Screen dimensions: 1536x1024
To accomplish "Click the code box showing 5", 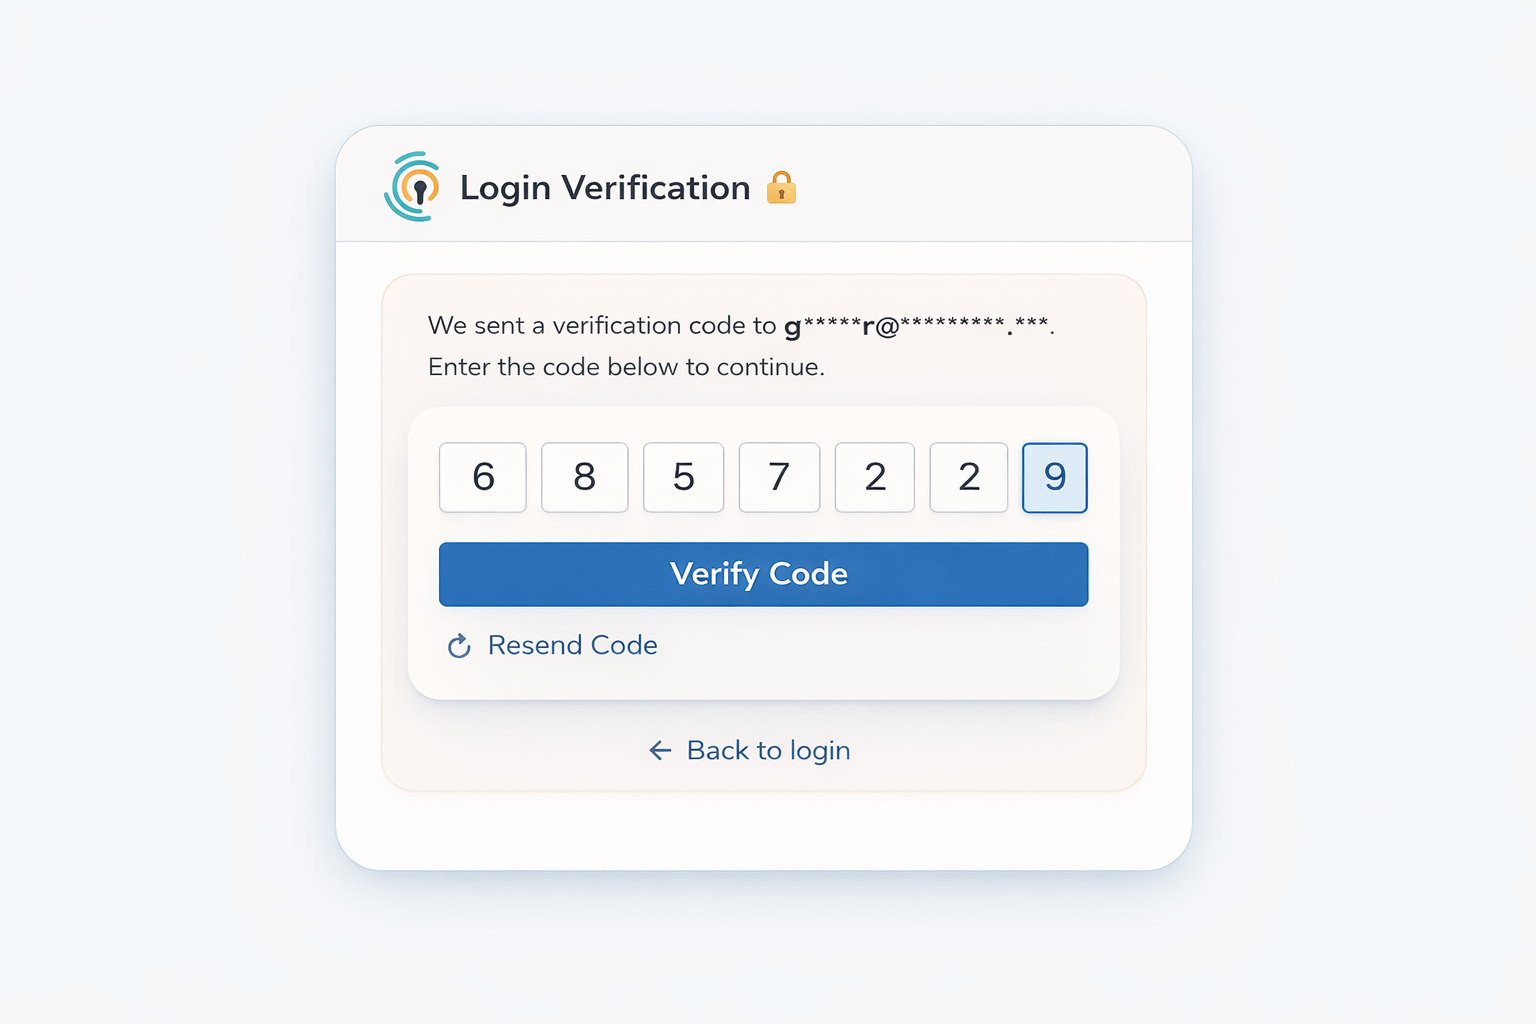I will (683, 477).
